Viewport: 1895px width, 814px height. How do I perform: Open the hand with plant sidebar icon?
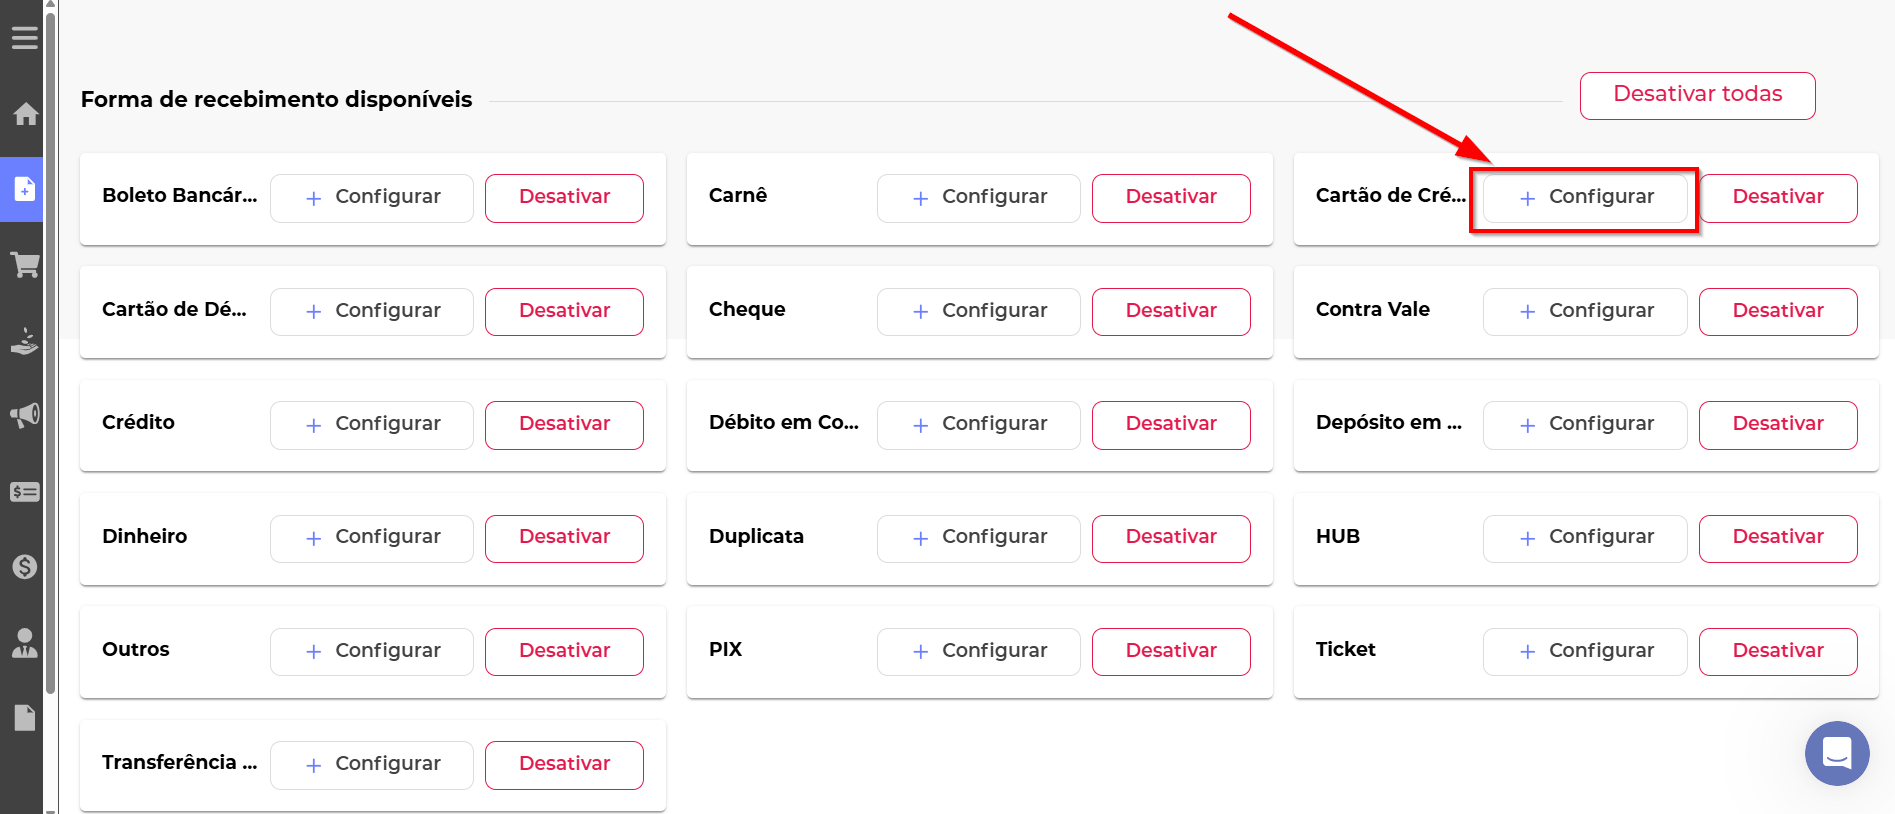(x=25, y=341)
